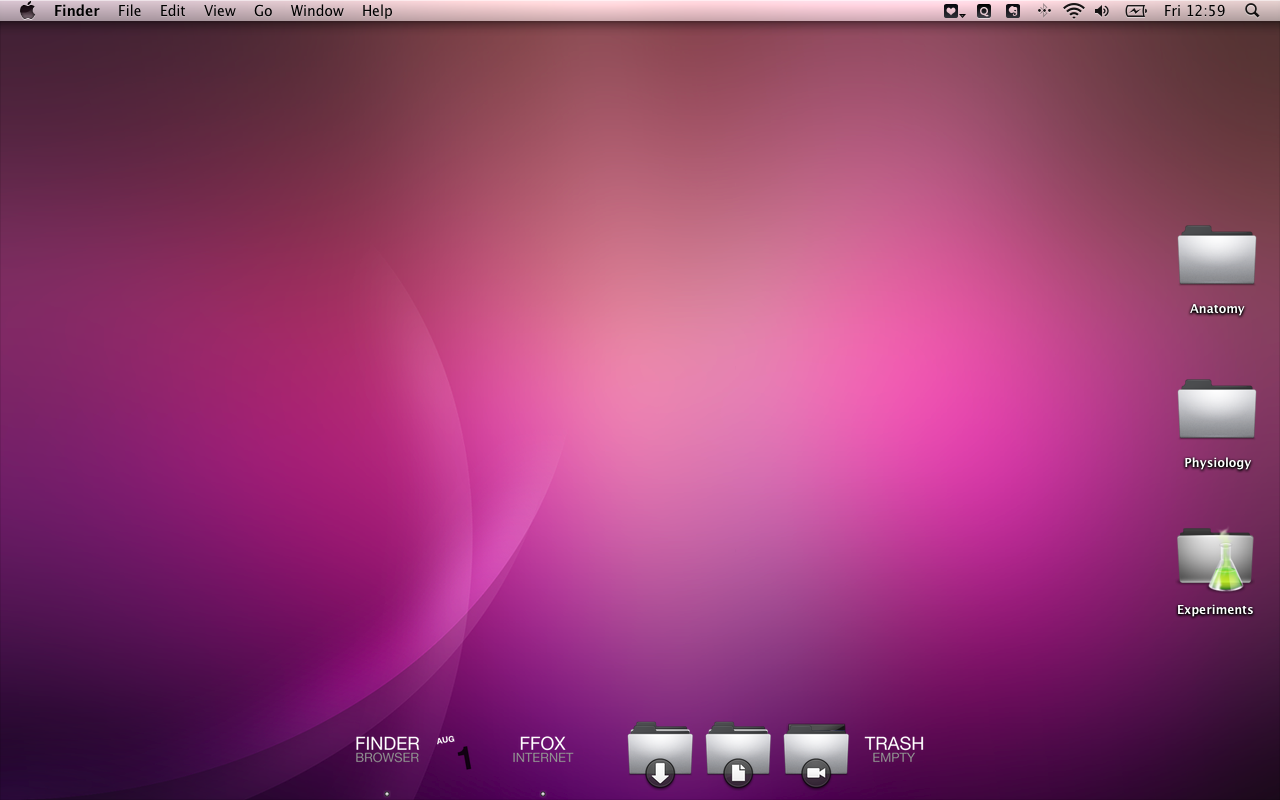The image size is (1280, 800).
Task: Open the Finder application menu
Action: [76, 11]
